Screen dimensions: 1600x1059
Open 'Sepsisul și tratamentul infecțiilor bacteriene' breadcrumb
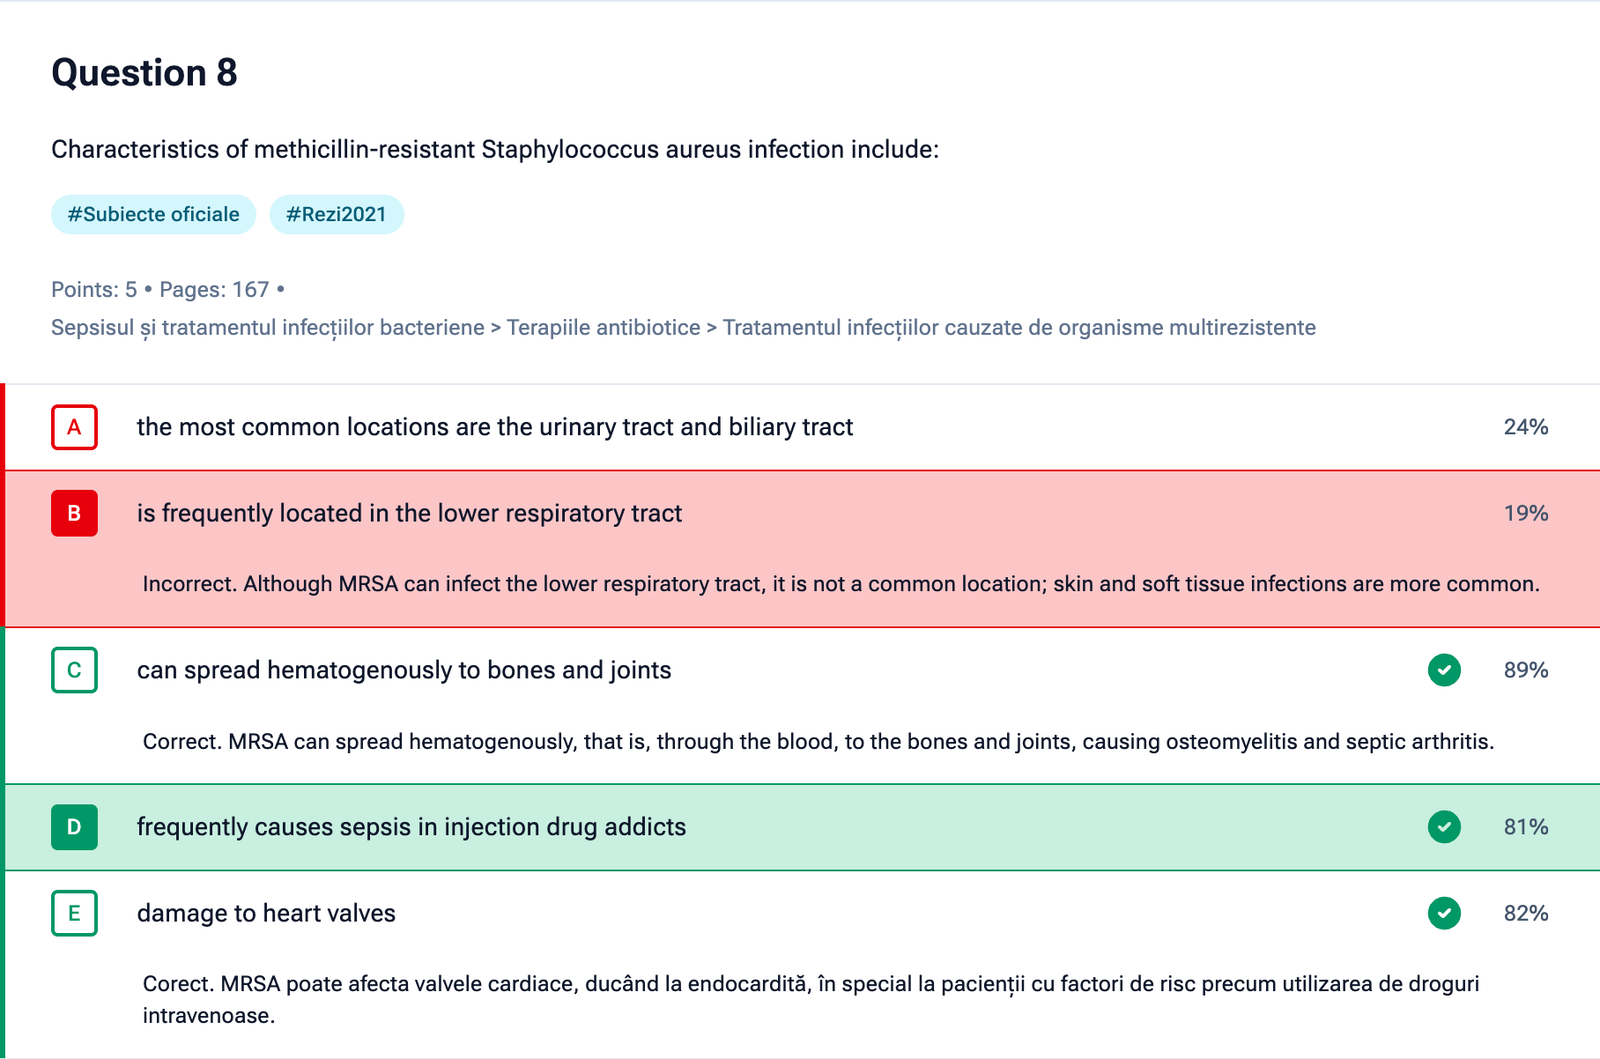tap(267, 328)
